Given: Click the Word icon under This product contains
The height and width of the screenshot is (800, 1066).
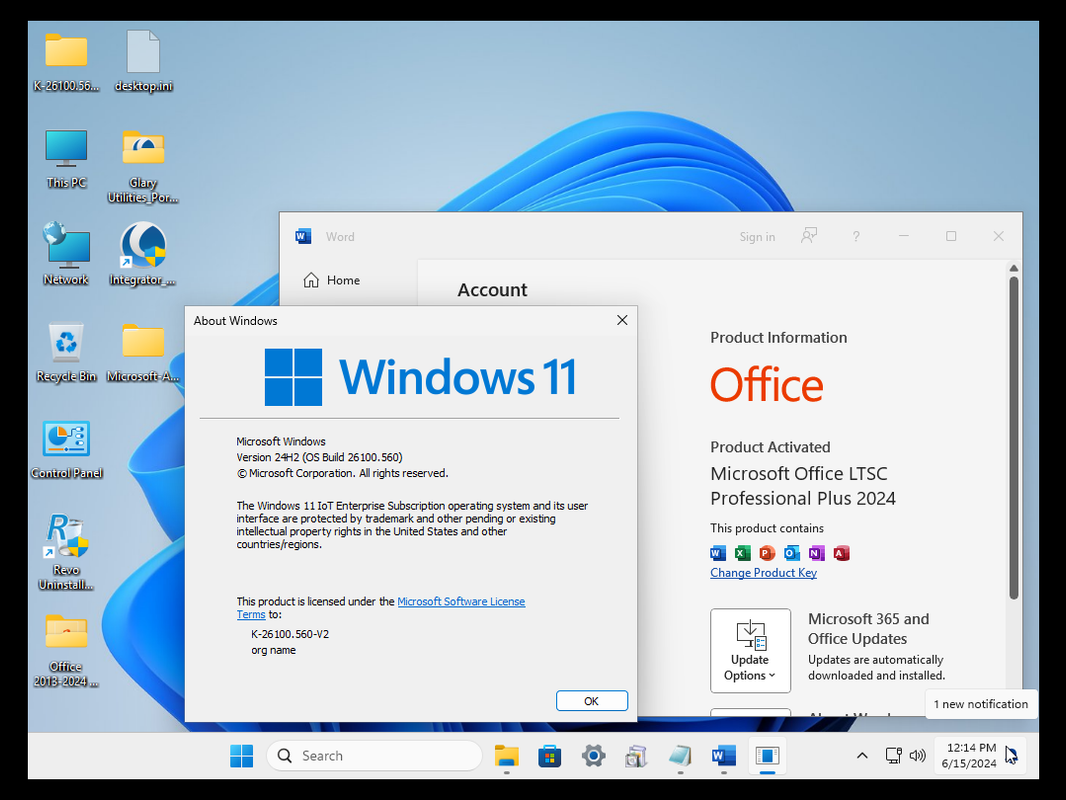Looking at the screenshot, I should pos(718,553).
